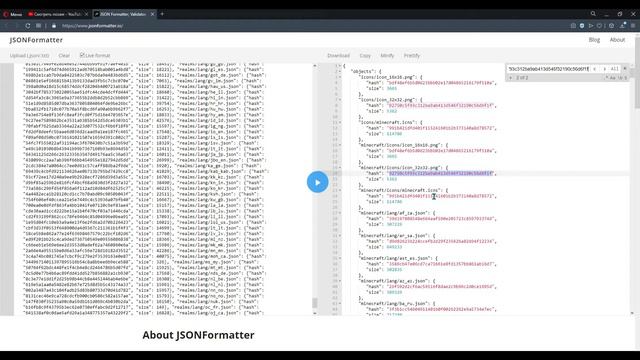640x360 pixels.
Task: Click the padlock site security icon
Action: (x=54, y=26)
